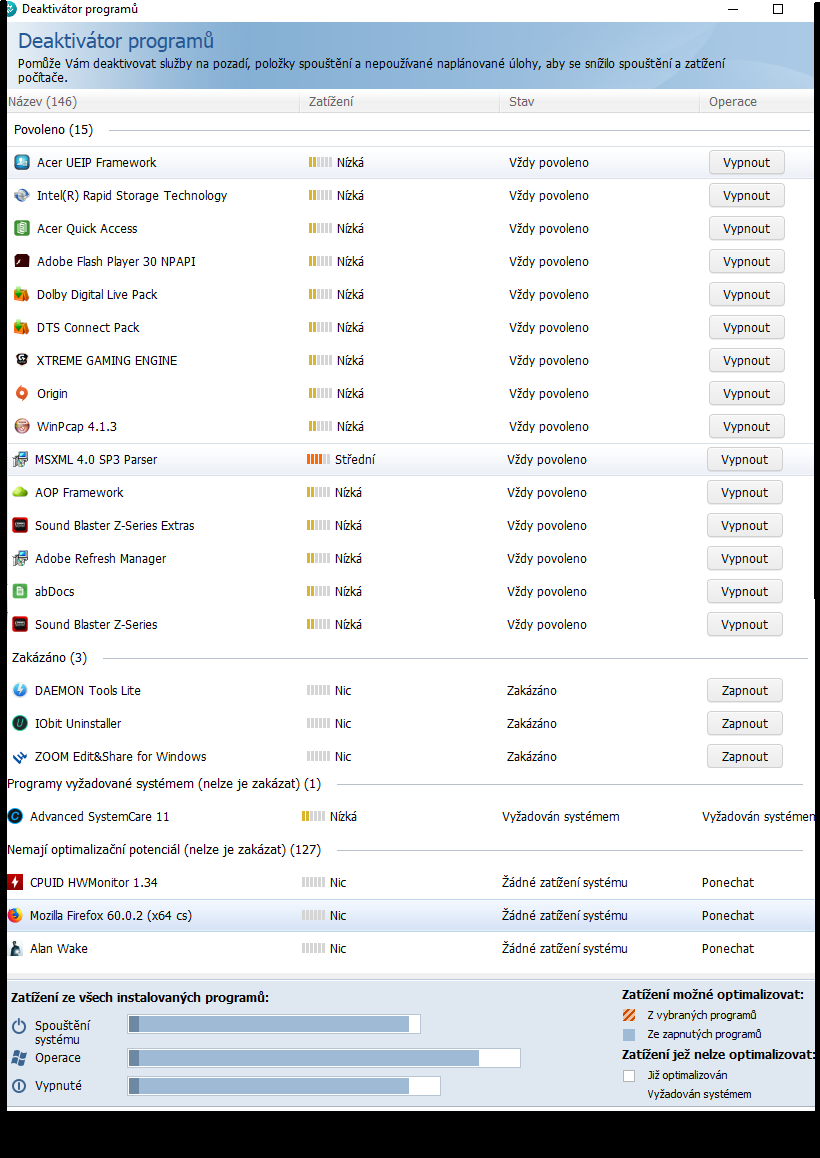Sort by the Stav column header
820x1158 pixels.
coord(600,102)
